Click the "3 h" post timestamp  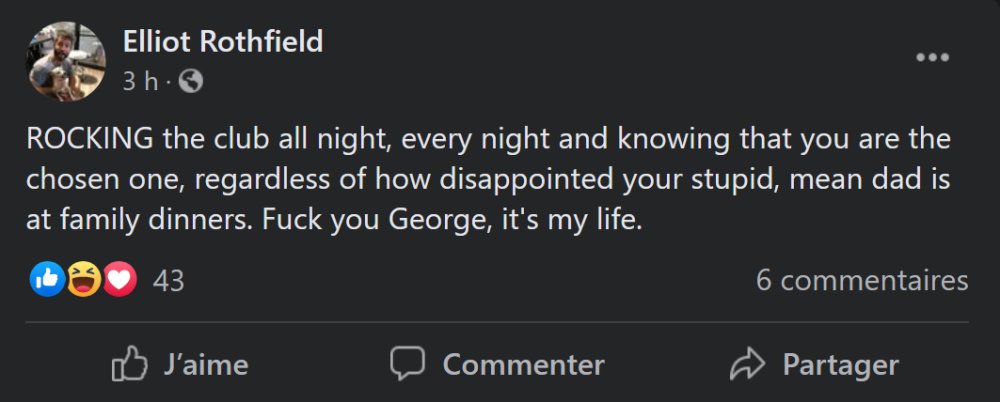click(x=139, y=82)
